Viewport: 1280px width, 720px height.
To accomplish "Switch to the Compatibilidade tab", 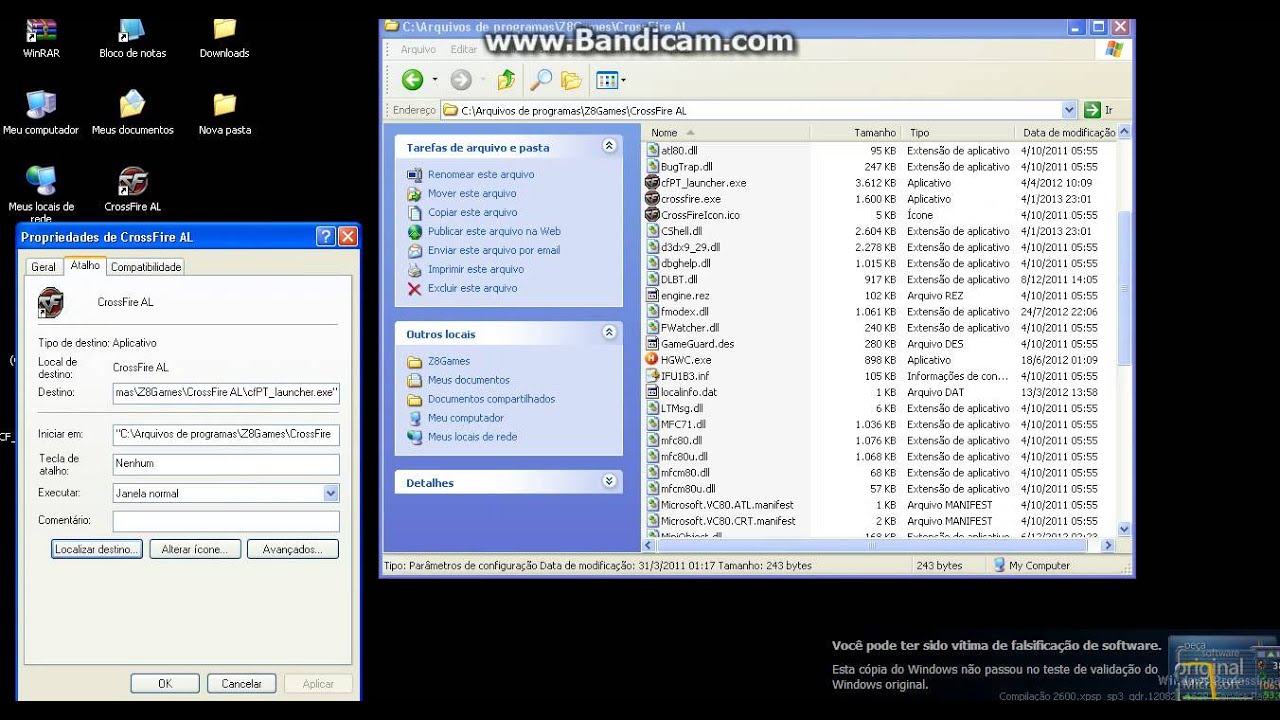I will pos(146,267).
